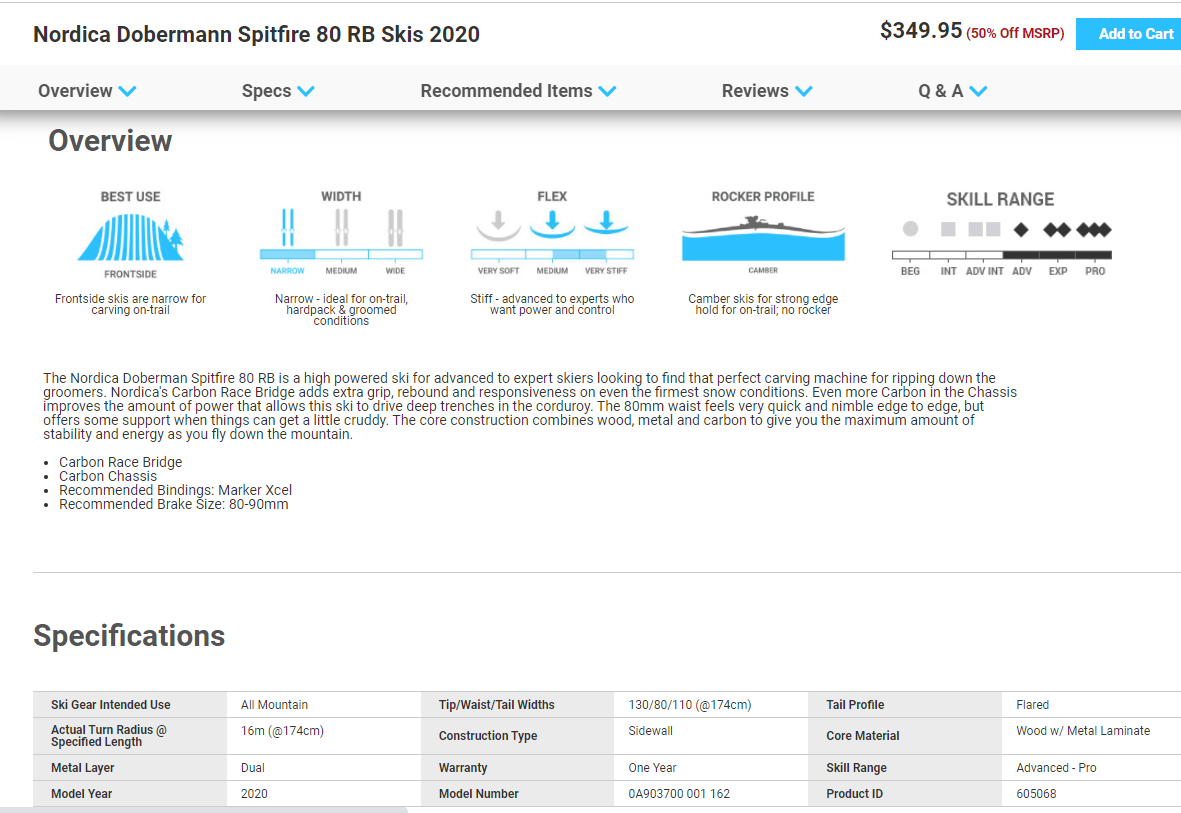Viewport: 1181px width, 813px height.
Task: Click the Flared tail profile value
Action: [x=1033, y=704]
